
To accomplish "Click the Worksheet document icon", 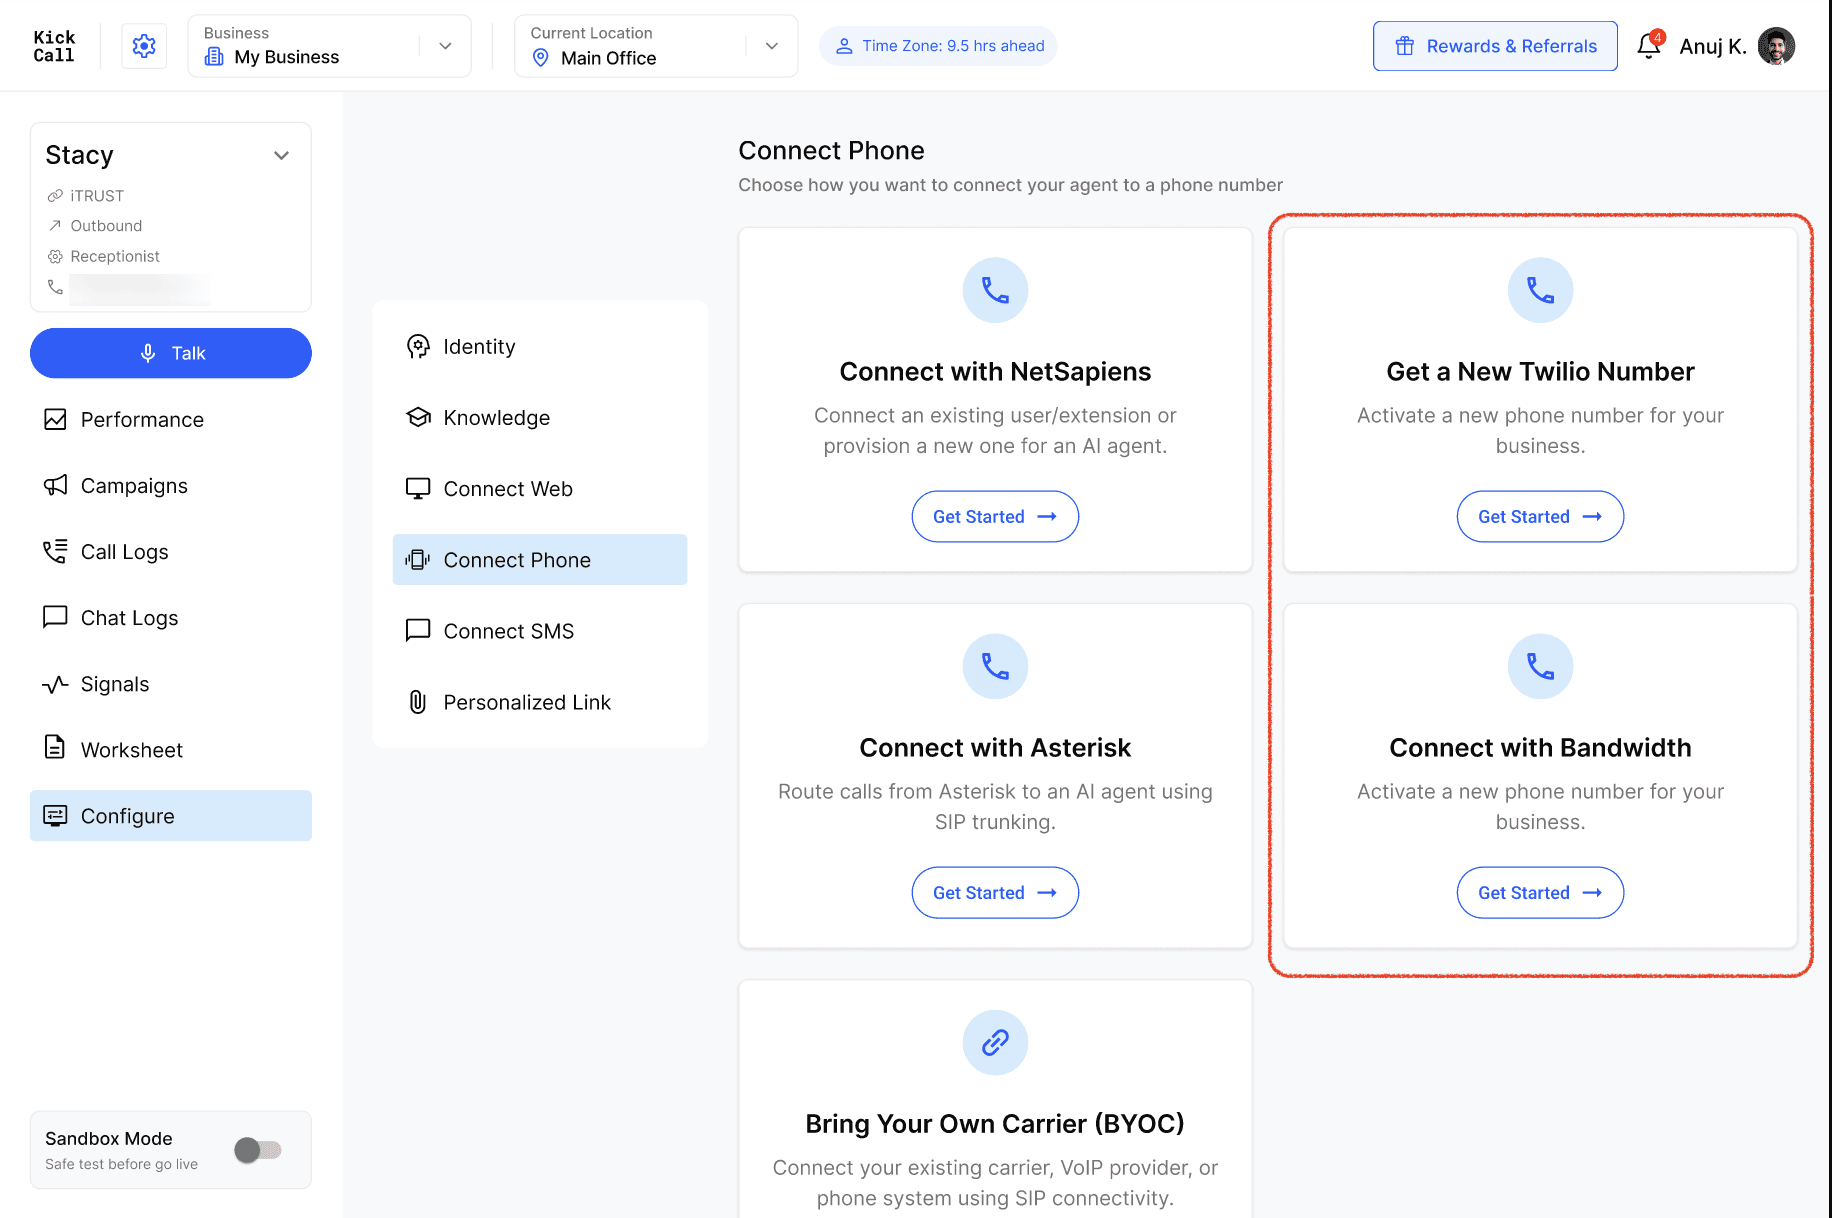I will pos(55,747).
